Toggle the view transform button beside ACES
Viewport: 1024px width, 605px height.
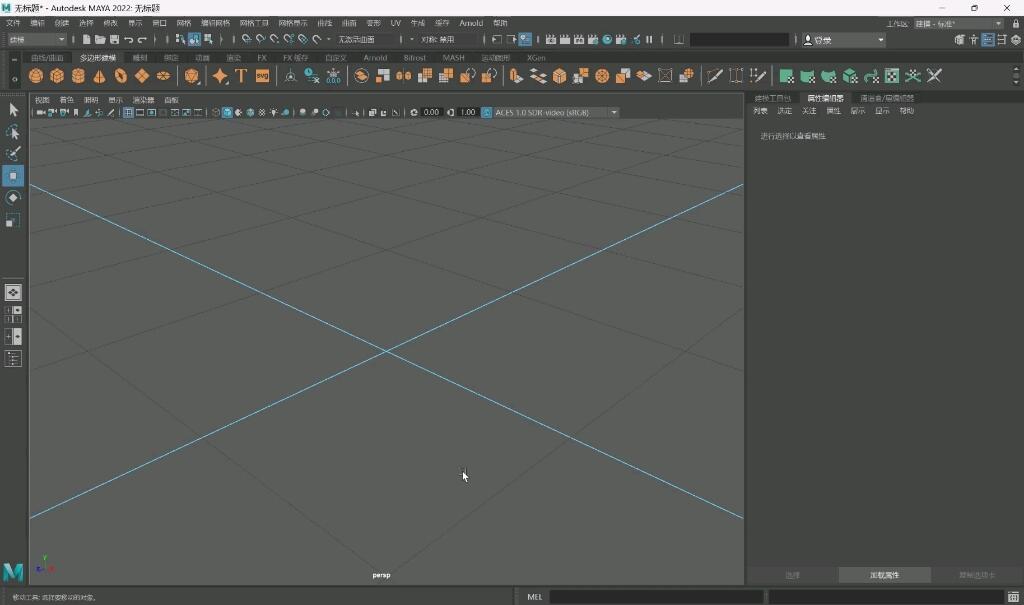tap(487, 112)
